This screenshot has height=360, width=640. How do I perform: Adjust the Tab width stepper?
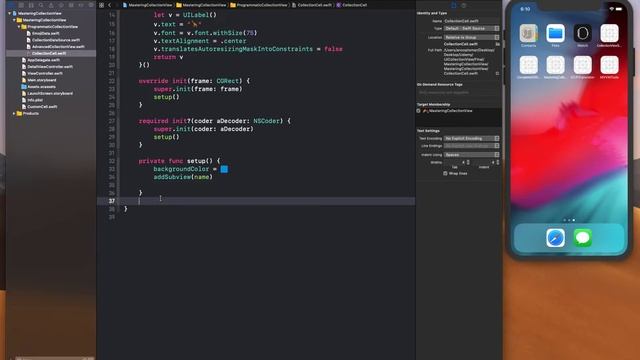coord(468,162)
